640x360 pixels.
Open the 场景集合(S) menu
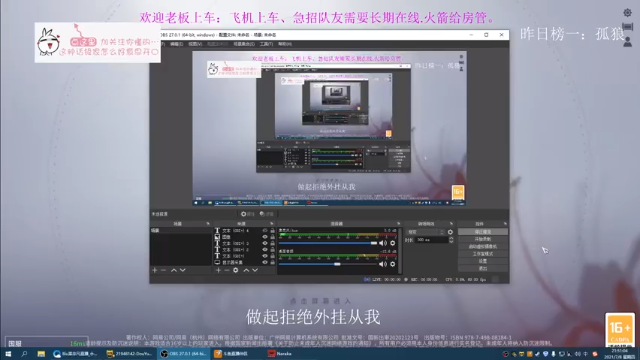(x=244, y=44)
